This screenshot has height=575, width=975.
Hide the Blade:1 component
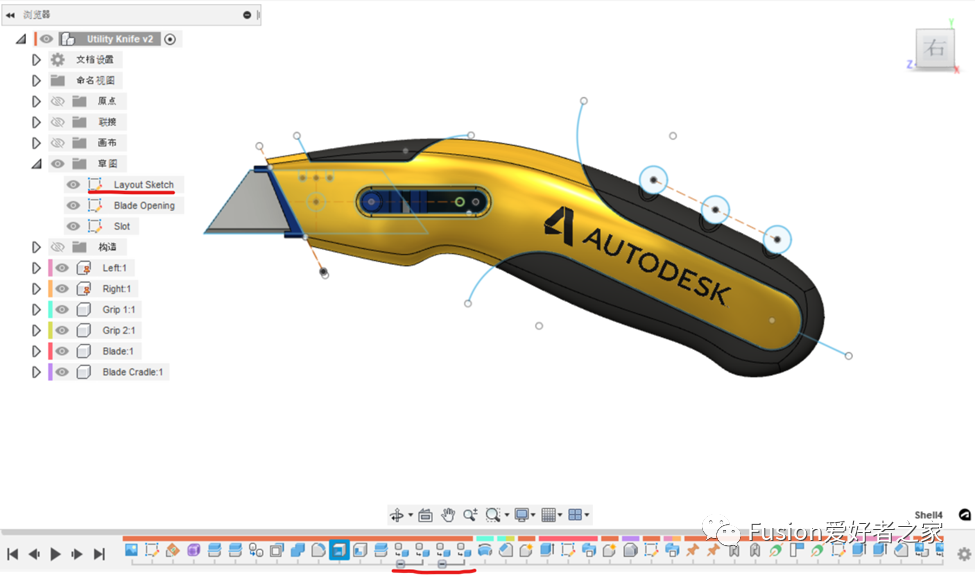pos(62,351)
